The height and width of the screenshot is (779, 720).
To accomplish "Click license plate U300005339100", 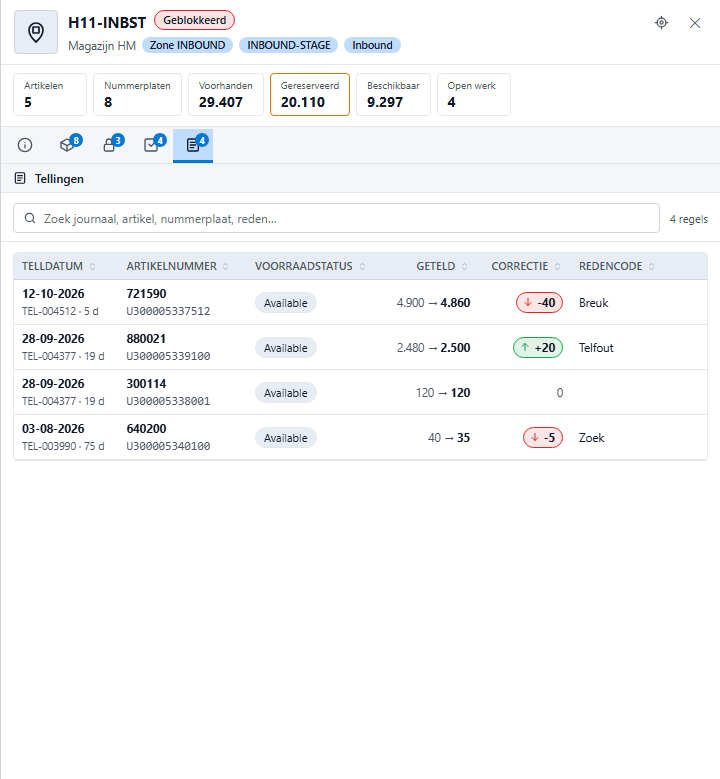I will pos(168,356).
